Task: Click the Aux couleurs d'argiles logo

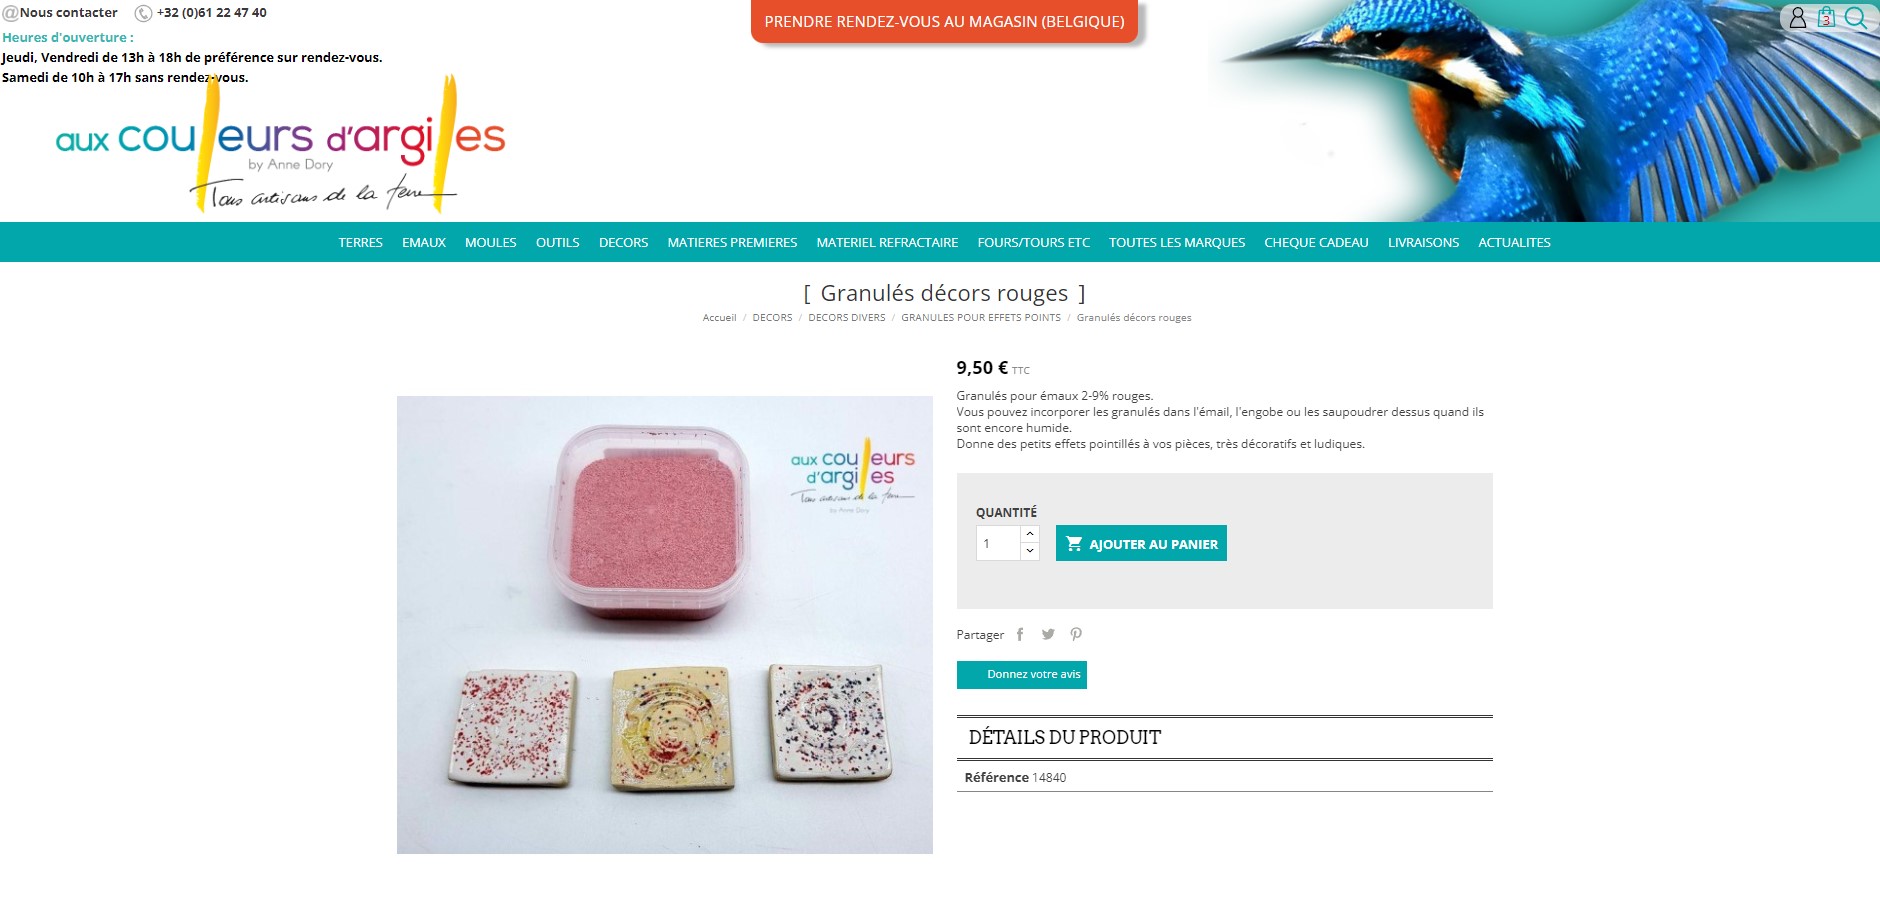Action: (x=280, y=145)
